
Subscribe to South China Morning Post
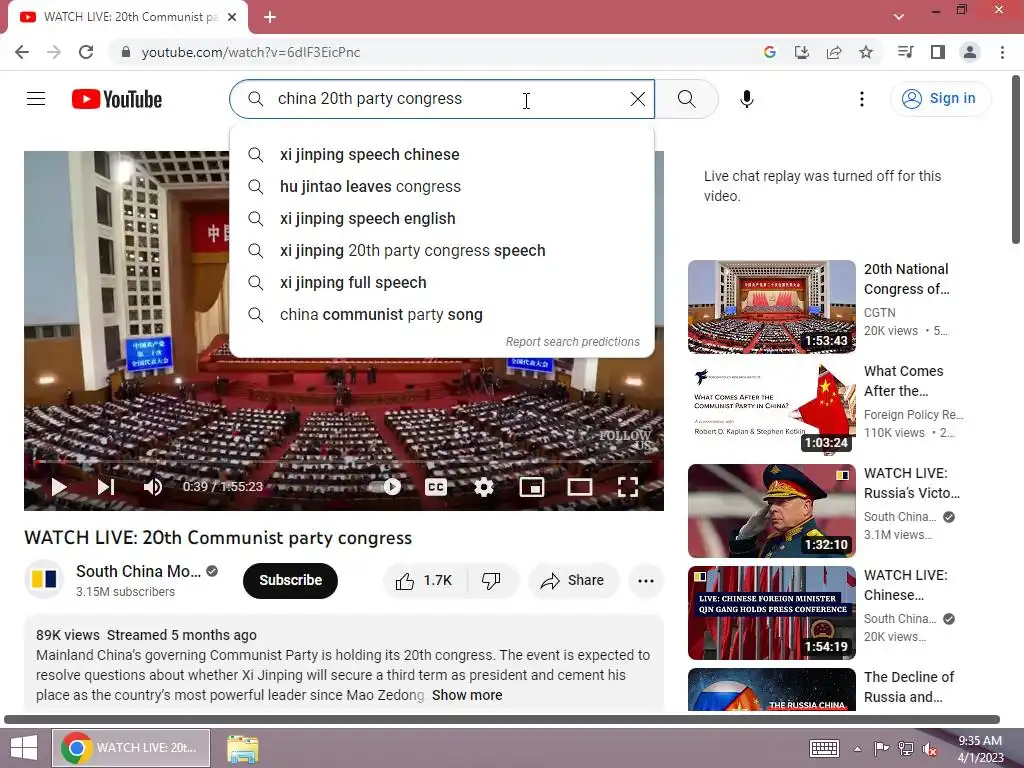tap(291, 581)
